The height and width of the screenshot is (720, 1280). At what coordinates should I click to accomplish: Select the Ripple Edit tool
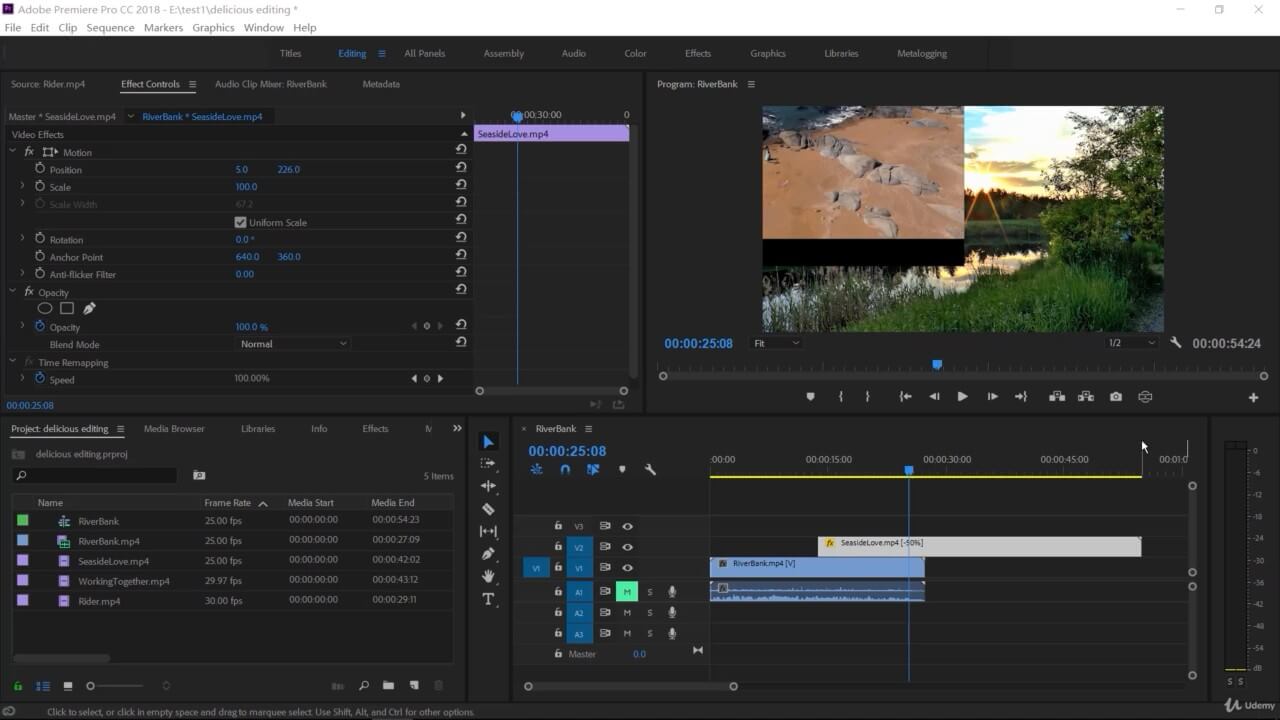click(x=488, y=486)
